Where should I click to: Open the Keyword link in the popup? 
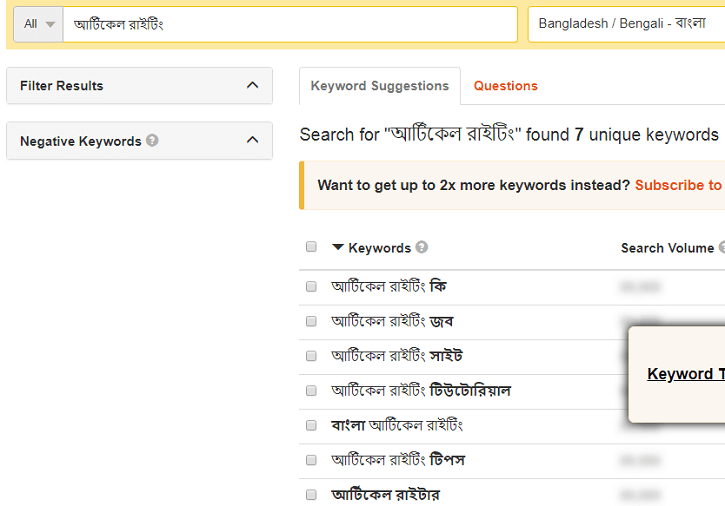click(x=686, y=374)
